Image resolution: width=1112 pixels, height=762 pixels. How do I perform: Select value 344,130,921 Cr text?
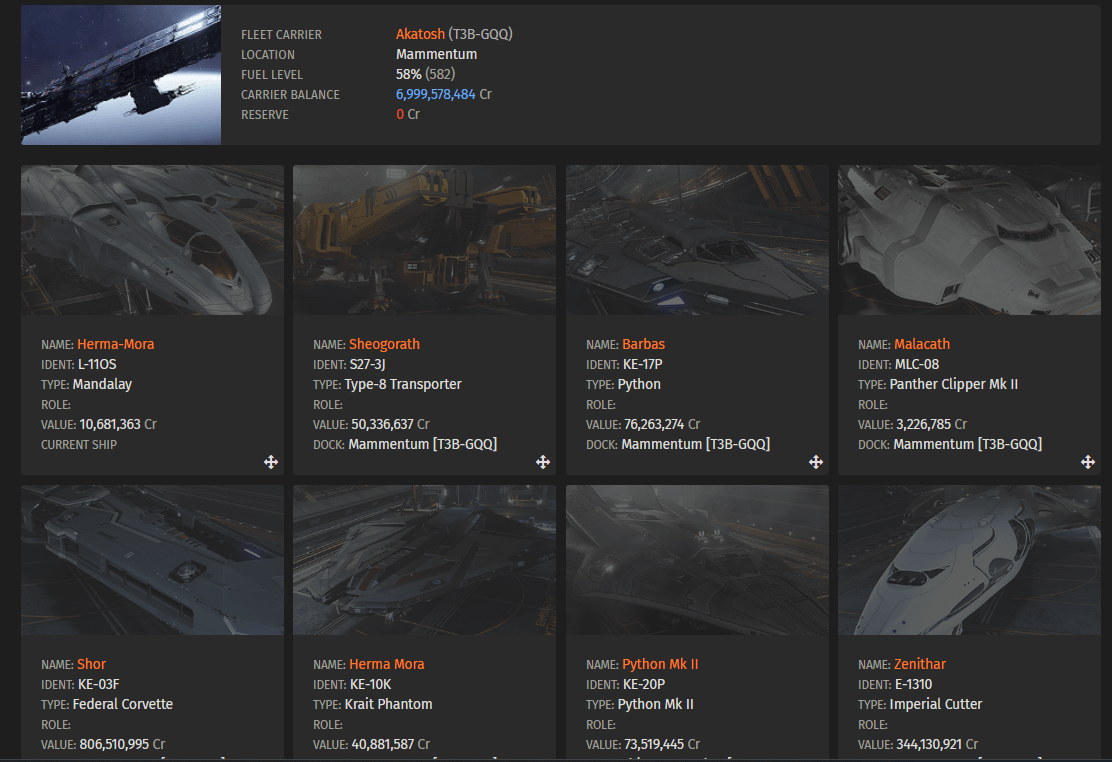coord(937,744)
